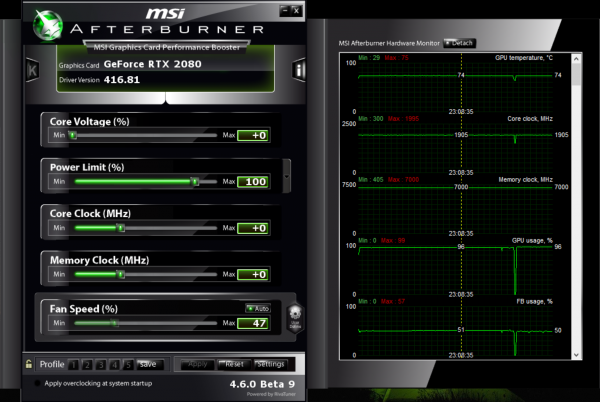
Task: Select profile slot 1
Action: click(73, 365)
